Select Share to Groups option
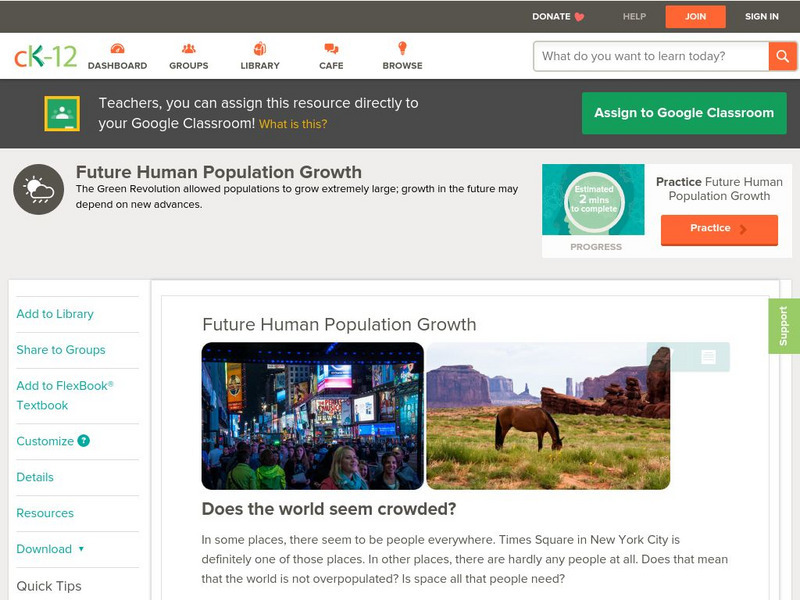The image size is (800, 600). 61,350
